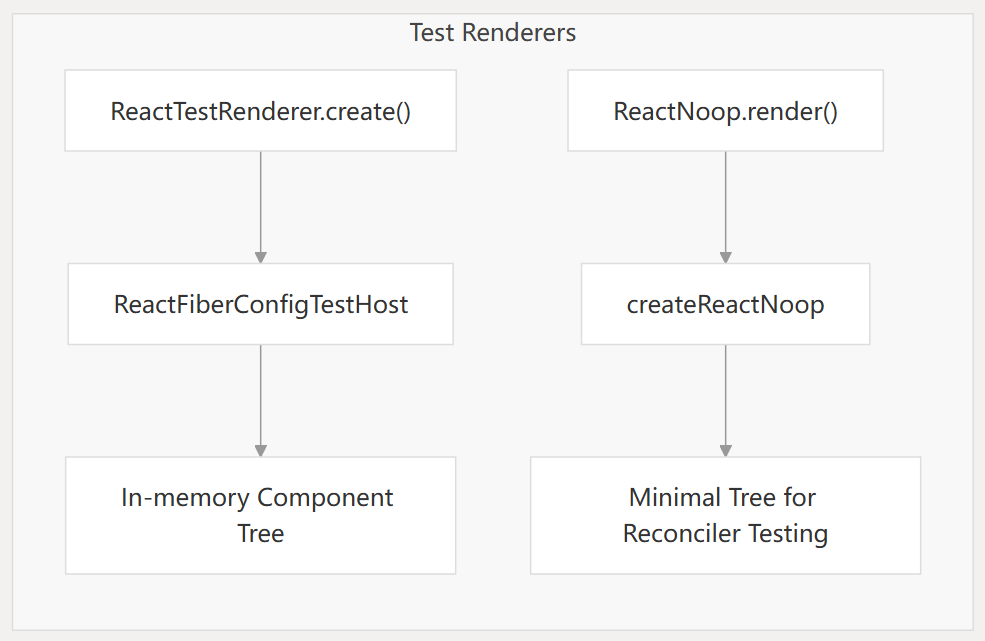Click the Test Renderers group title

click(492, 33)
